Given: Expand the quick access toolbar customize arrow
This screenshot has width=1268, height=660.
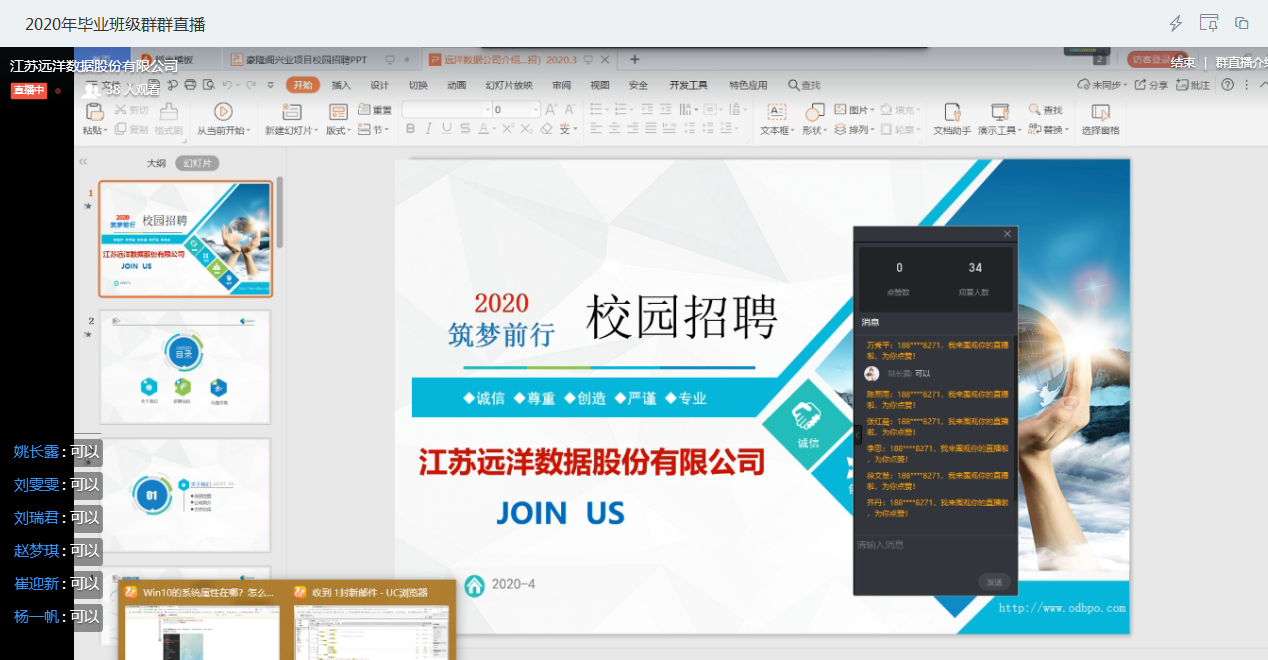Looking at the screenshot, I should (270, 85).
